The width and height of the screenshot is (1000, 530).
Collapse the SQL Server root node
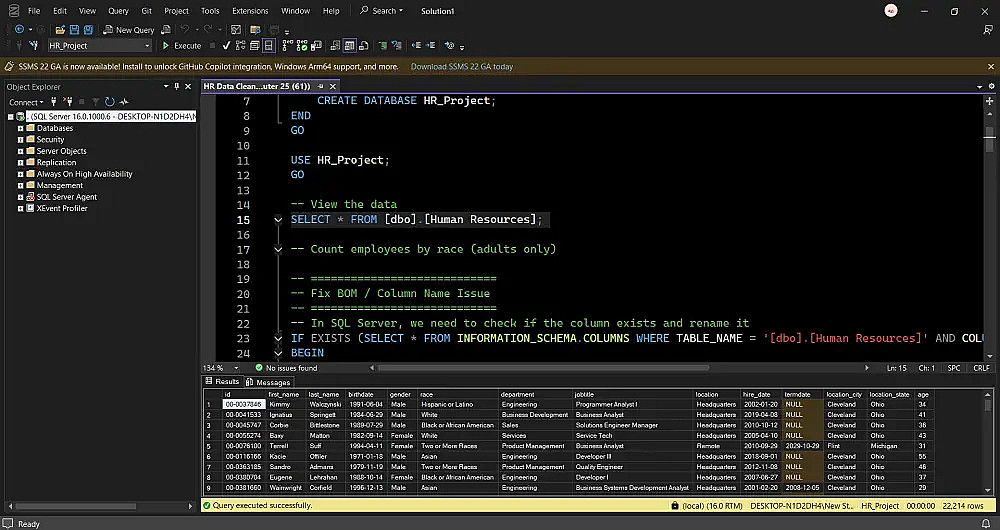(x=10, y=117)
